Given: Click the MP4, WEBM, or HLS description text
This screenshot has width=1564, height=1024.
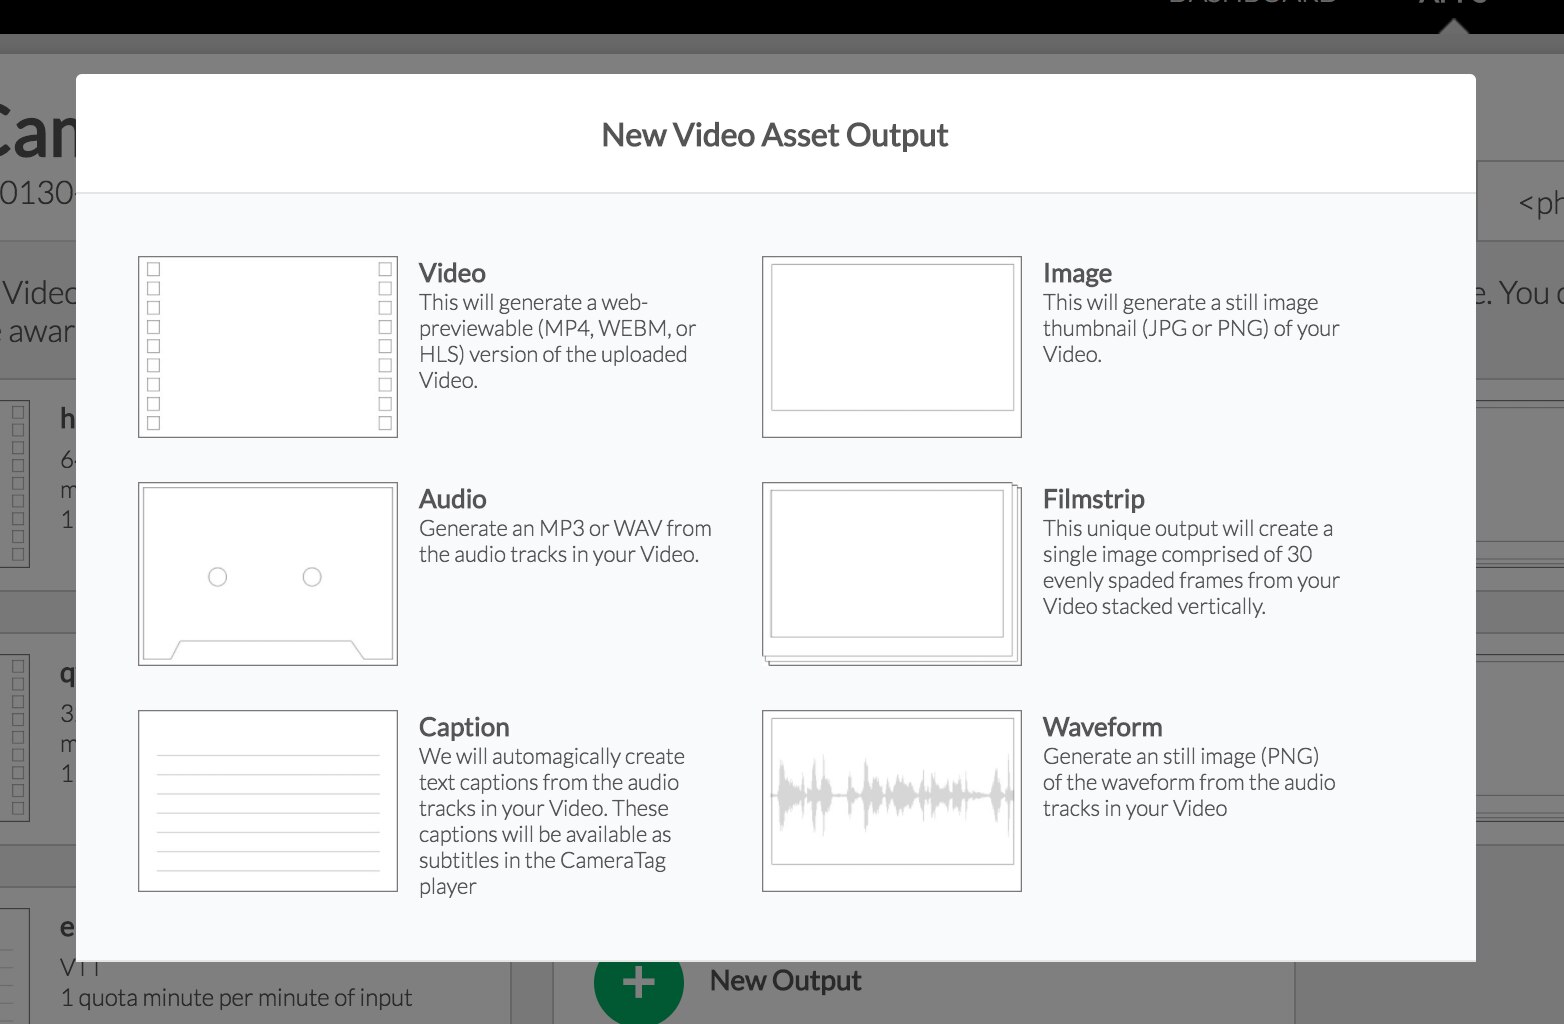Looking at the screenshot, I should (x=556, y=341).
